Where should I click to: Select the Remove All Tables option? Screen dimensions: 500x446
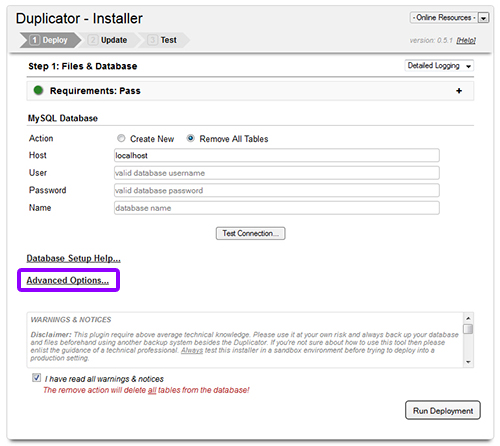click(x=190, y=138)
